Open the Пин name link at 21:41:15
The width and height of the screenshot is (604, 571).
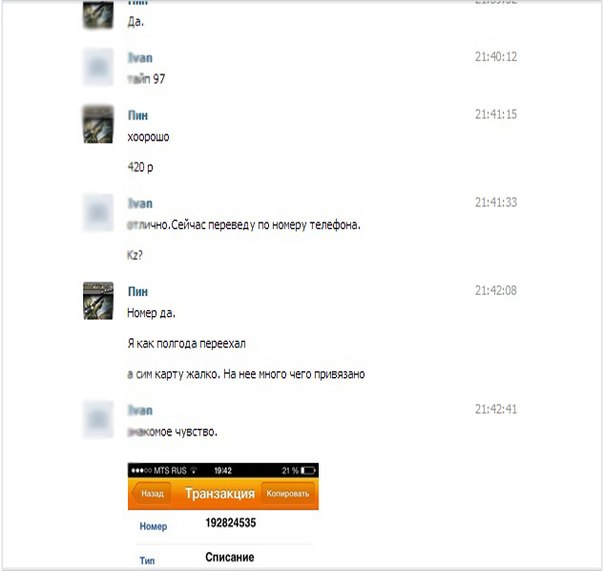[138, 115]
